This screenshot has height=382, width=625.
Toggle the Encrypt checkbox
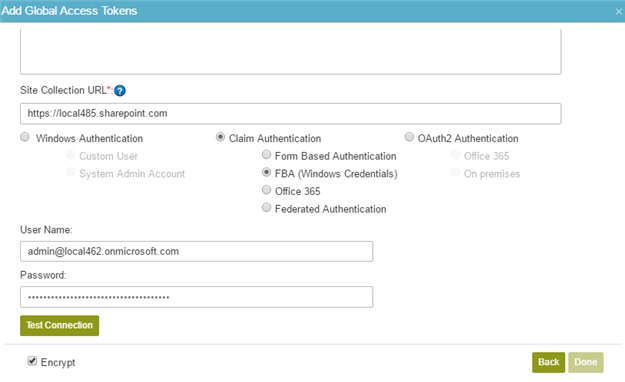coord(32,361)
